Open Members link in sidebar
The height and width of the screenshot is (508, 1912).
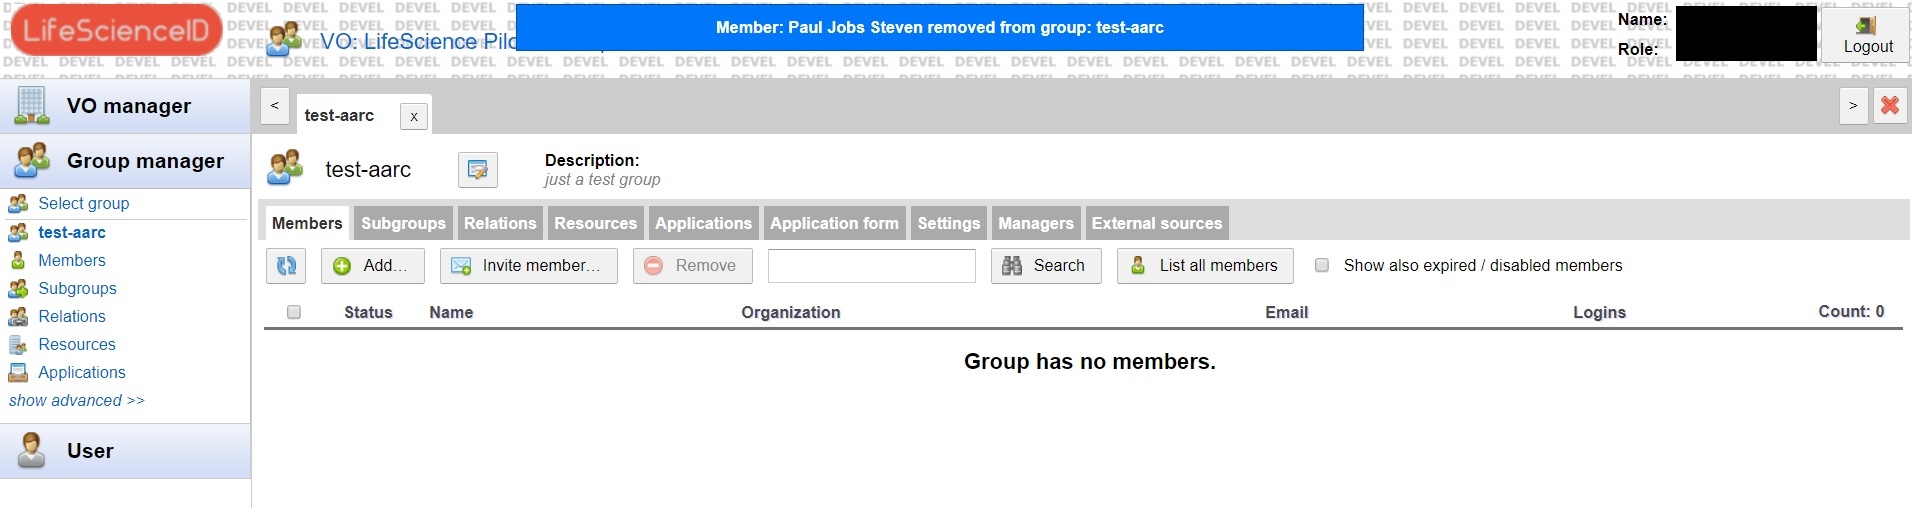coord(72,260)
